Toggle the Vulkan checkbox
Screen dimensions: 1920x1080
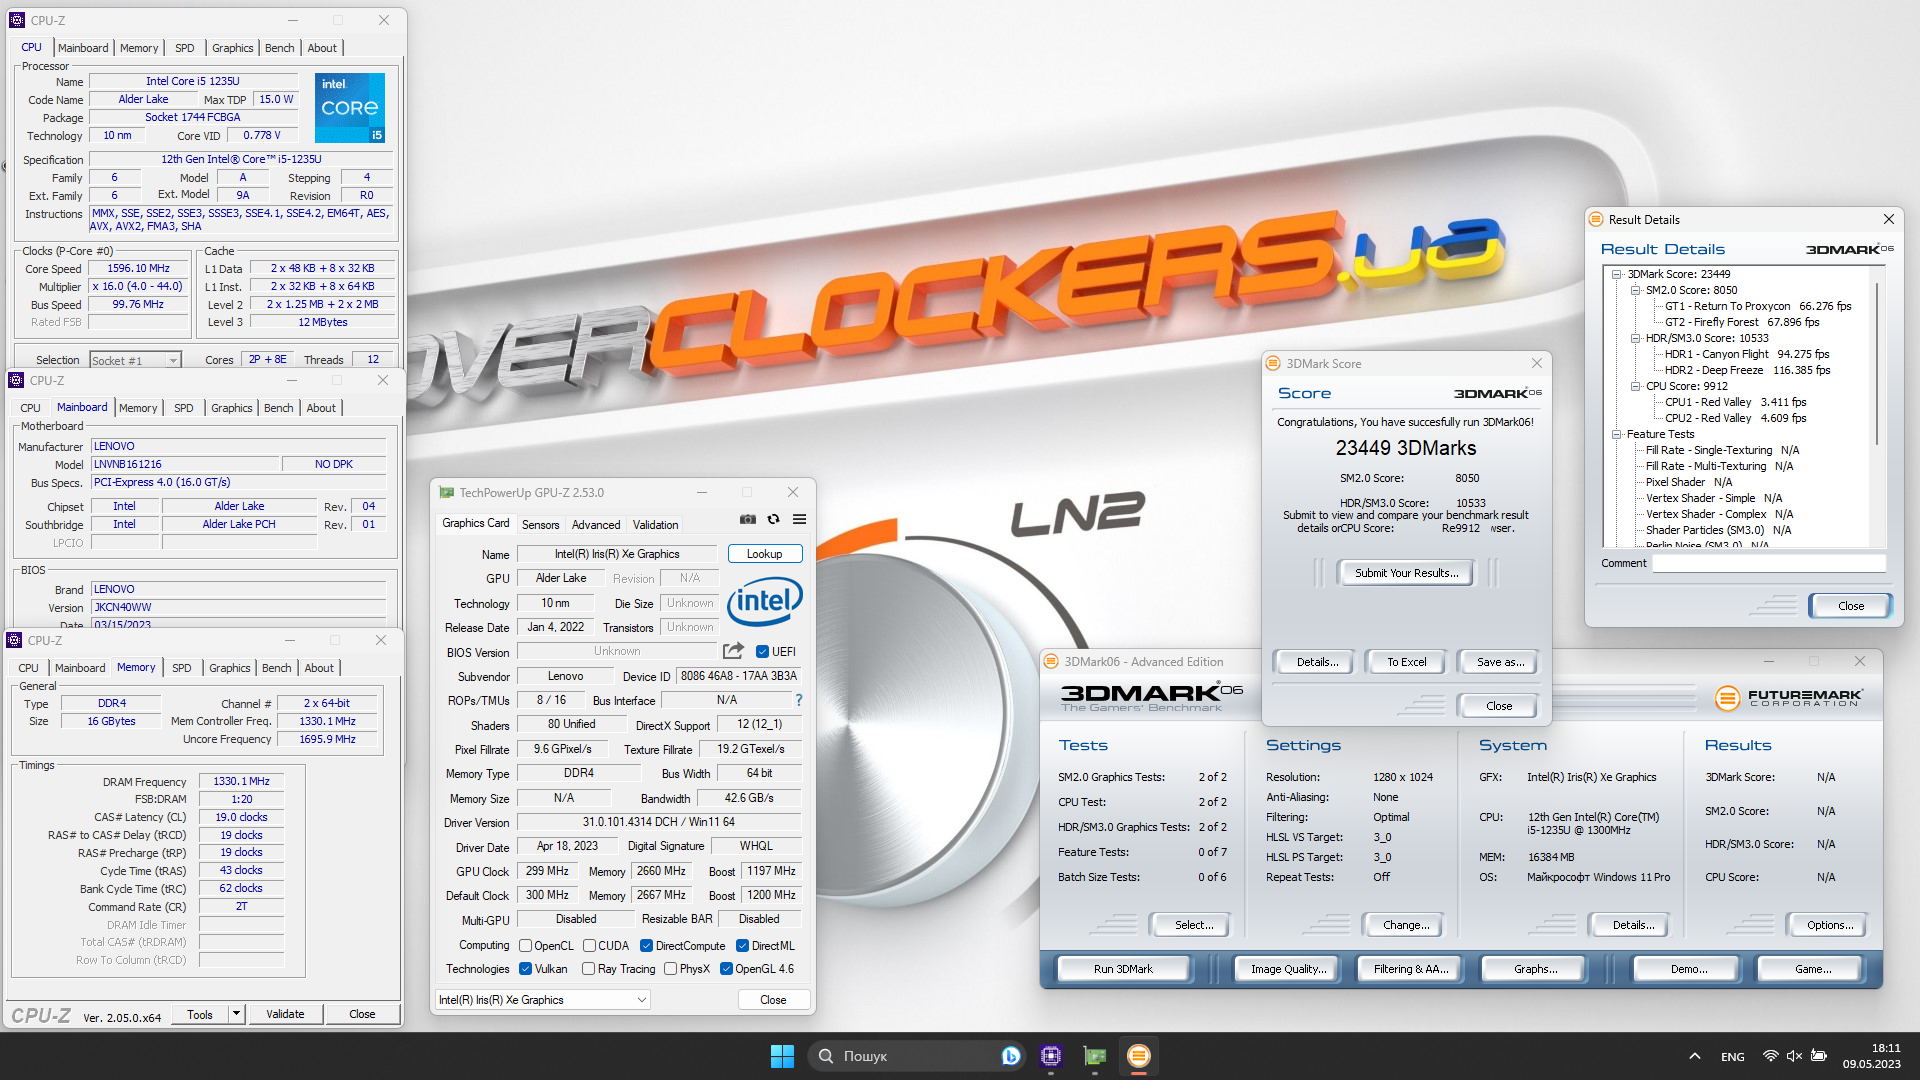point(525,968)
